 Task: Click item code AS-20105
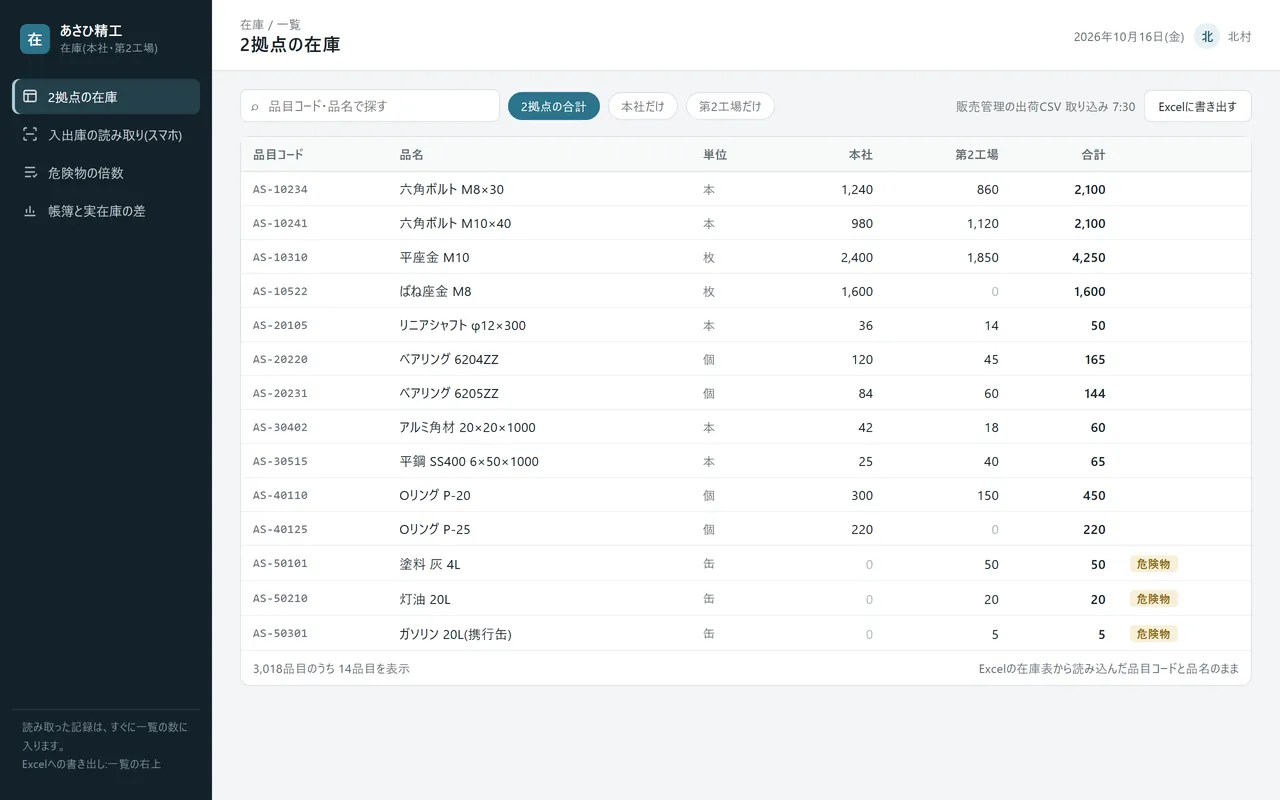[280, 325]
